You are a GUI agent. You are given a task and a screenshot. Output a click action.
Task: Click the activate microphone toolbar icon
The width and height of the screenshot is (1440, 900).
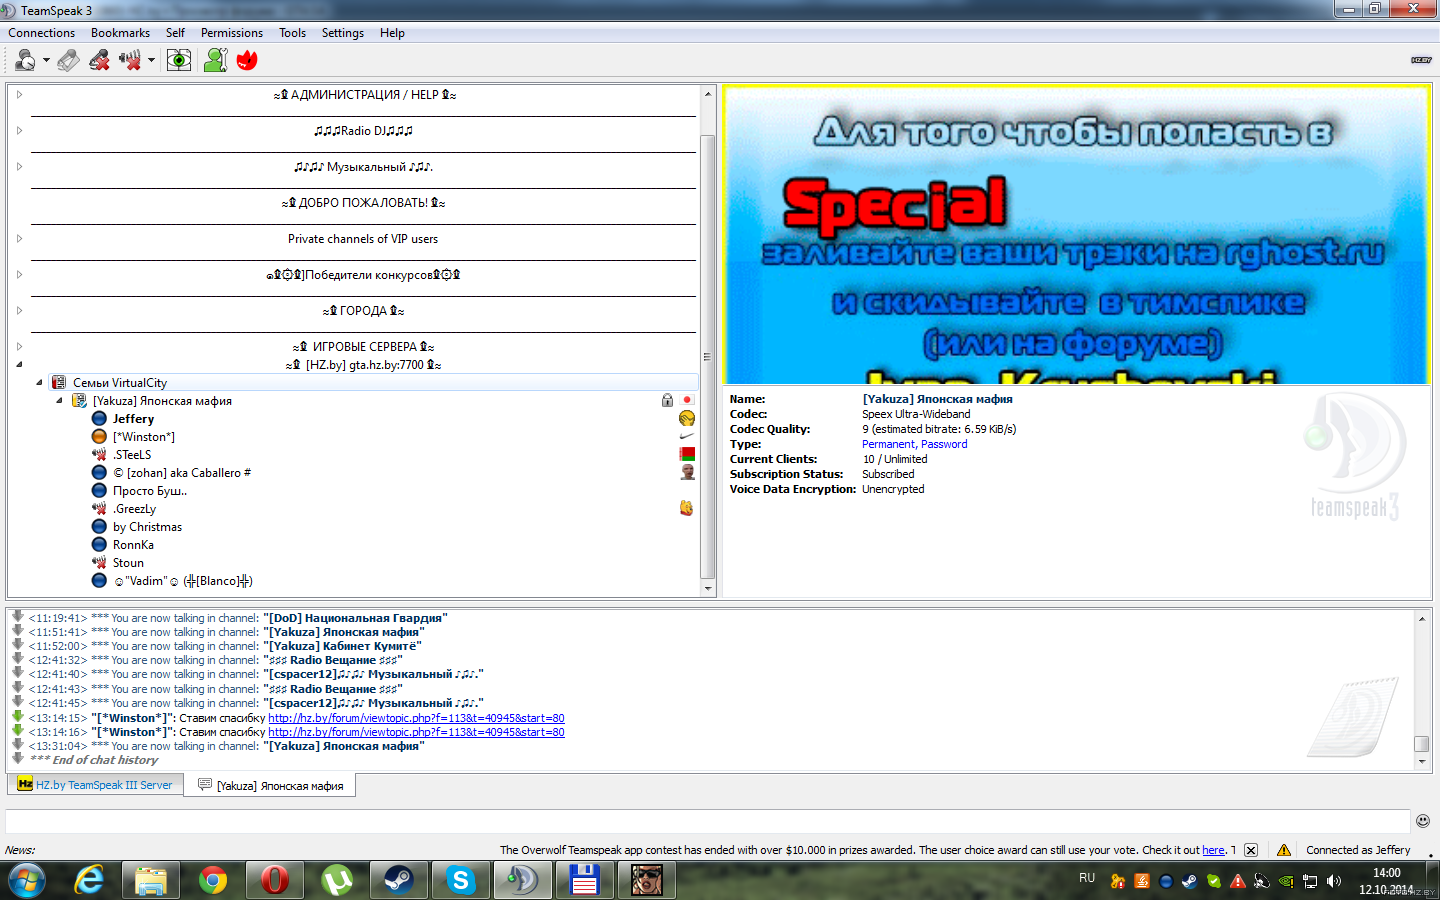[68, 61]
